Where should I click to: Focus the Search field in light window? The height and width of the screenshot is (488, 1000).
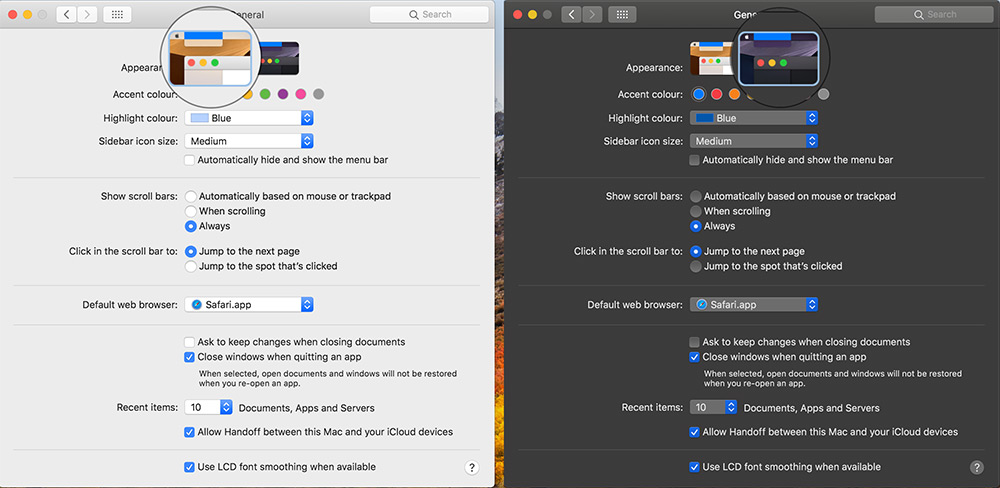pos(429,15)
